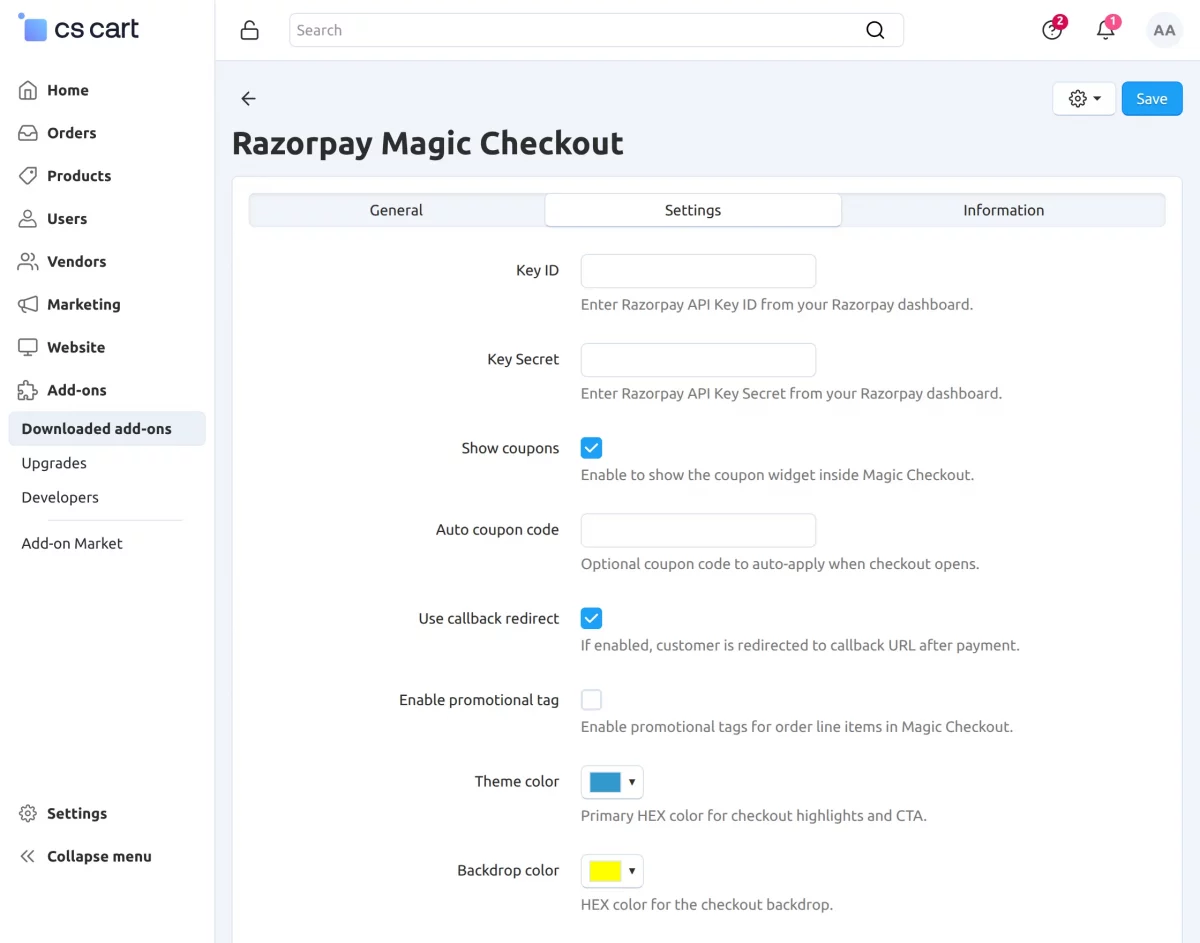The image size is (1200, 943).
Task: Click the Users label in sidebar
Action: click(67, 219)
